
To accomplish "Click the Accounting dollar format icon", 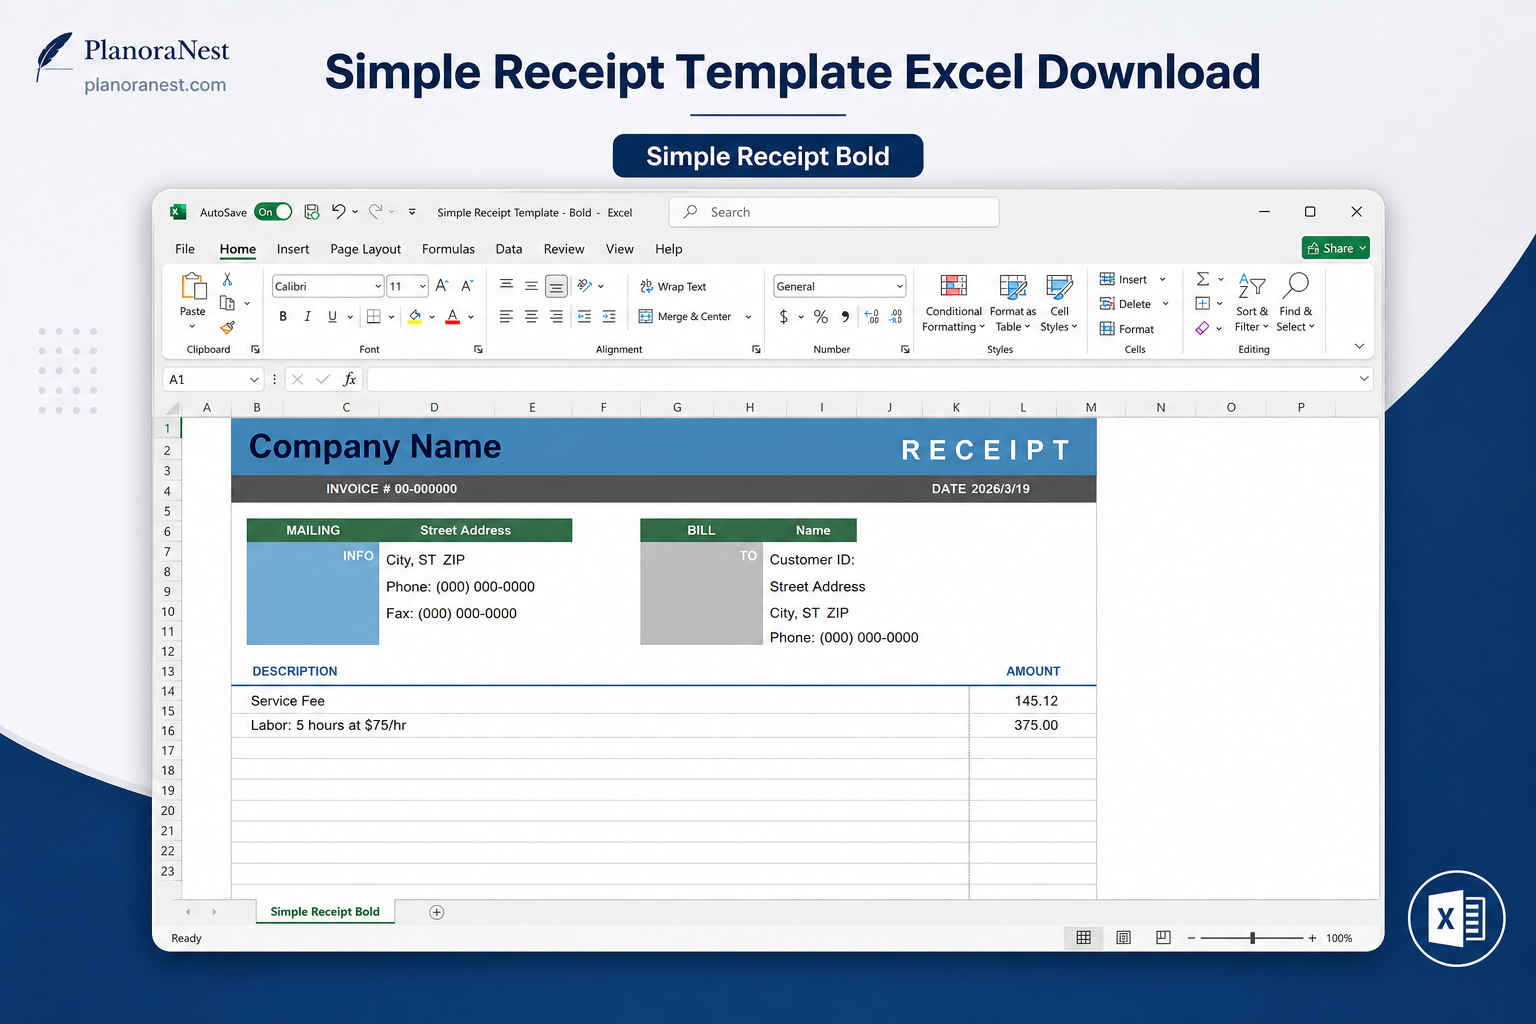I will click(x=784, y=317).
